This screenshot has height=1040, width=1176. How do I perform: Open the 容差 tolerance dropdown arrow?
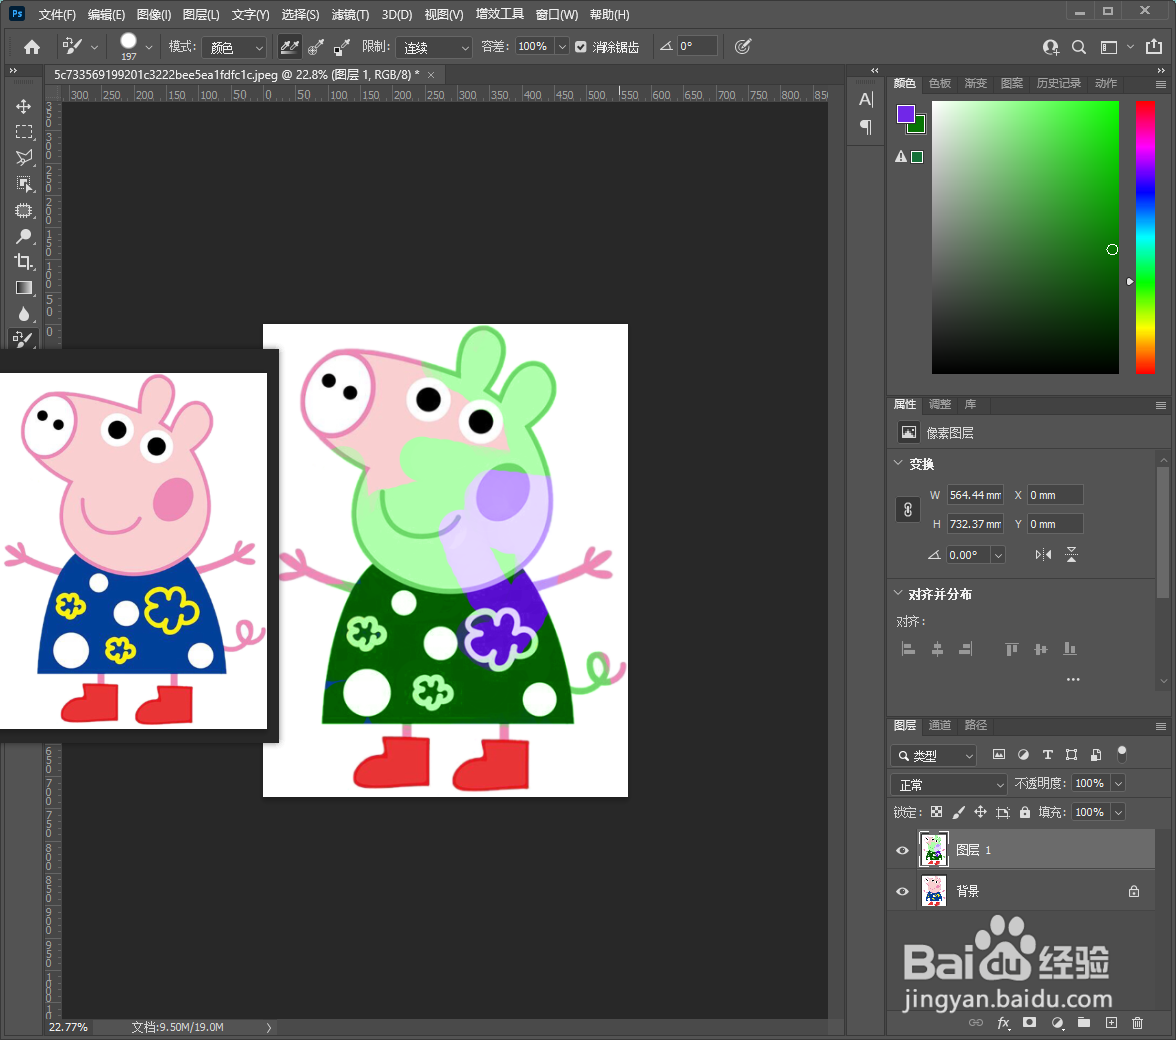[562, 46]
